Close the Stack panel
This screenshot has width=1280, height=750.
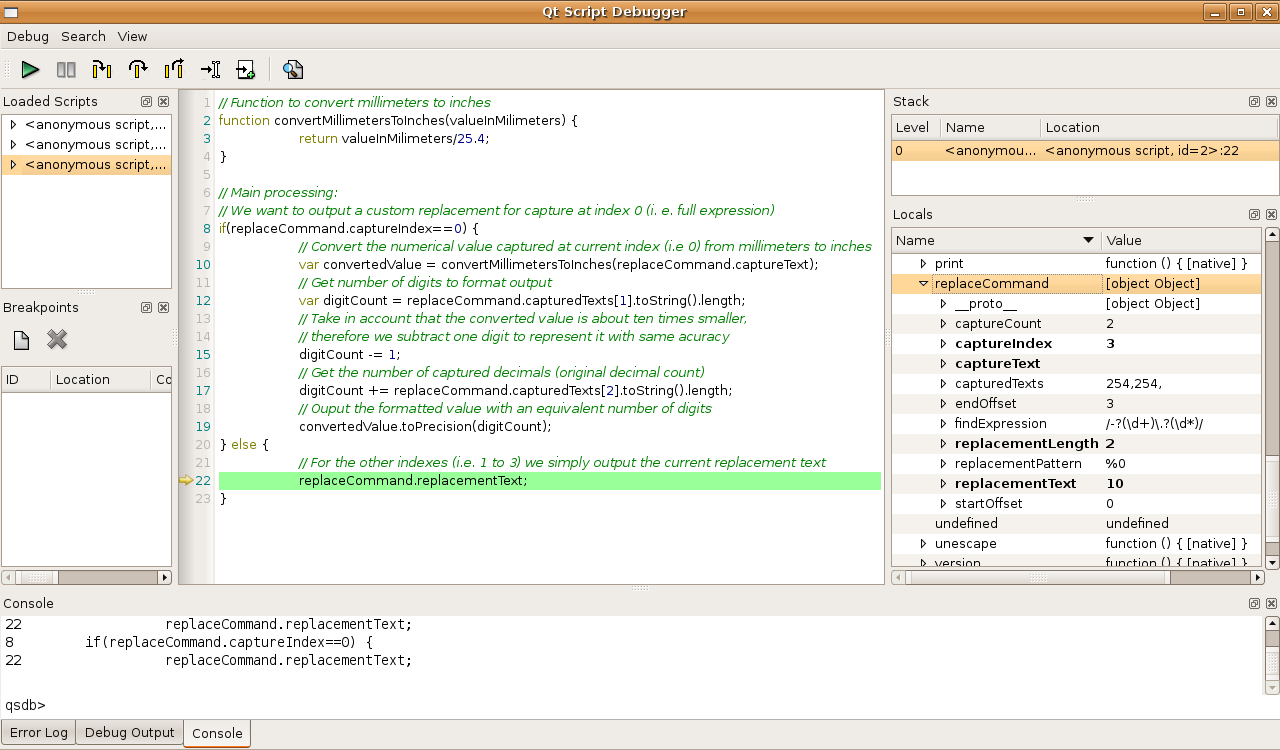coord(1271,102)
